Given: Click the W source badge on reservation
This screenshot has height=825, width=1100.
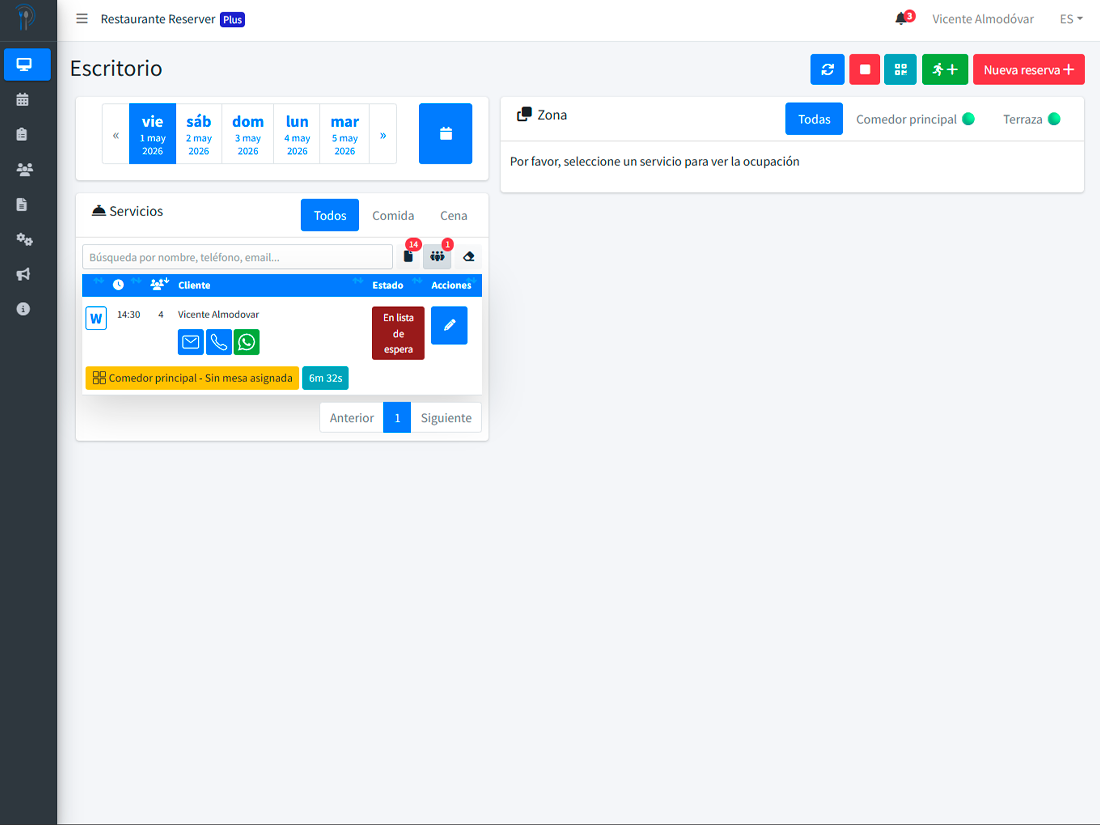Looking at the screenshot, I should pyautogui.click(x=96, y=318).
